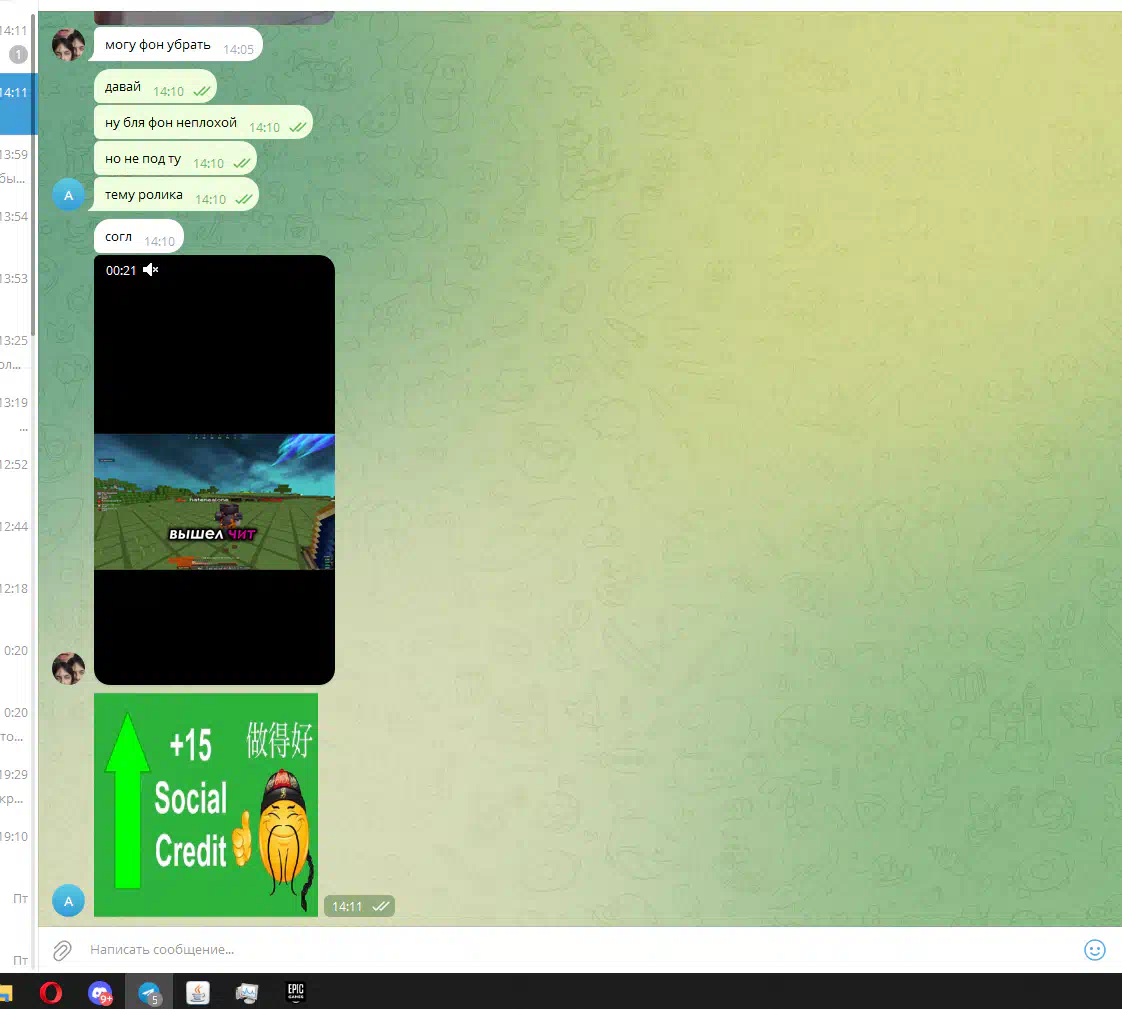Open the "+15 Social Credit" image
Image resolution: width=1122 pixels, height=1009 pixels.
[x=206, y=804]
